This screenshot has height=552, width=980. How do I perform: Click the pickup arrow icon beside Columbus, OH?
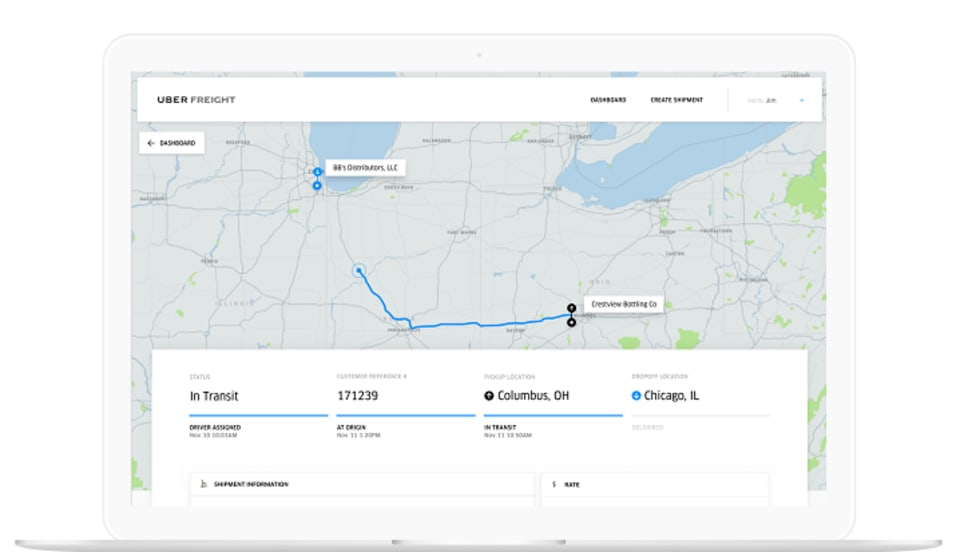click(x=489, y=396)
